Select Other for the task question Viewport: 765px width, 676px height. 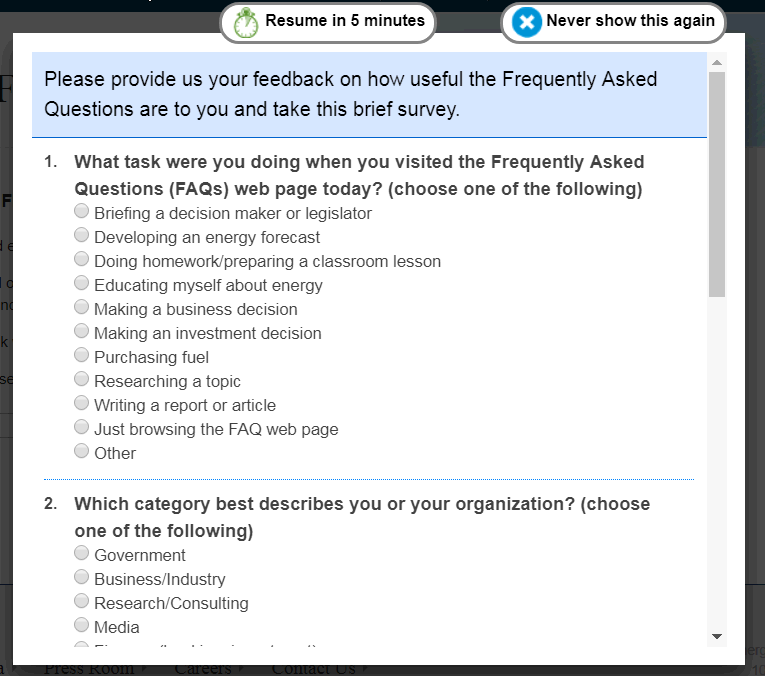click(x=82, y=452)
